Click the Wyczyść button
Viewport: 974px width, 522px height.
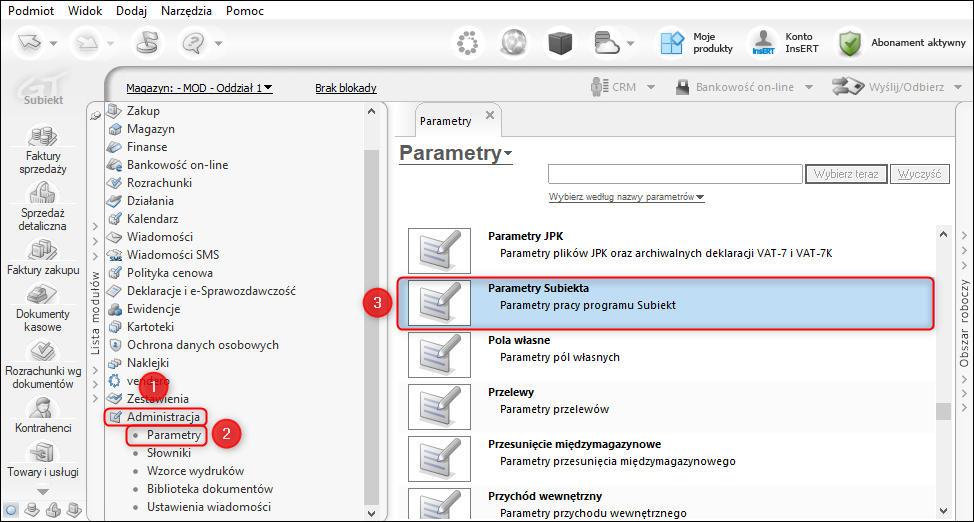click(x=920, y=174)
